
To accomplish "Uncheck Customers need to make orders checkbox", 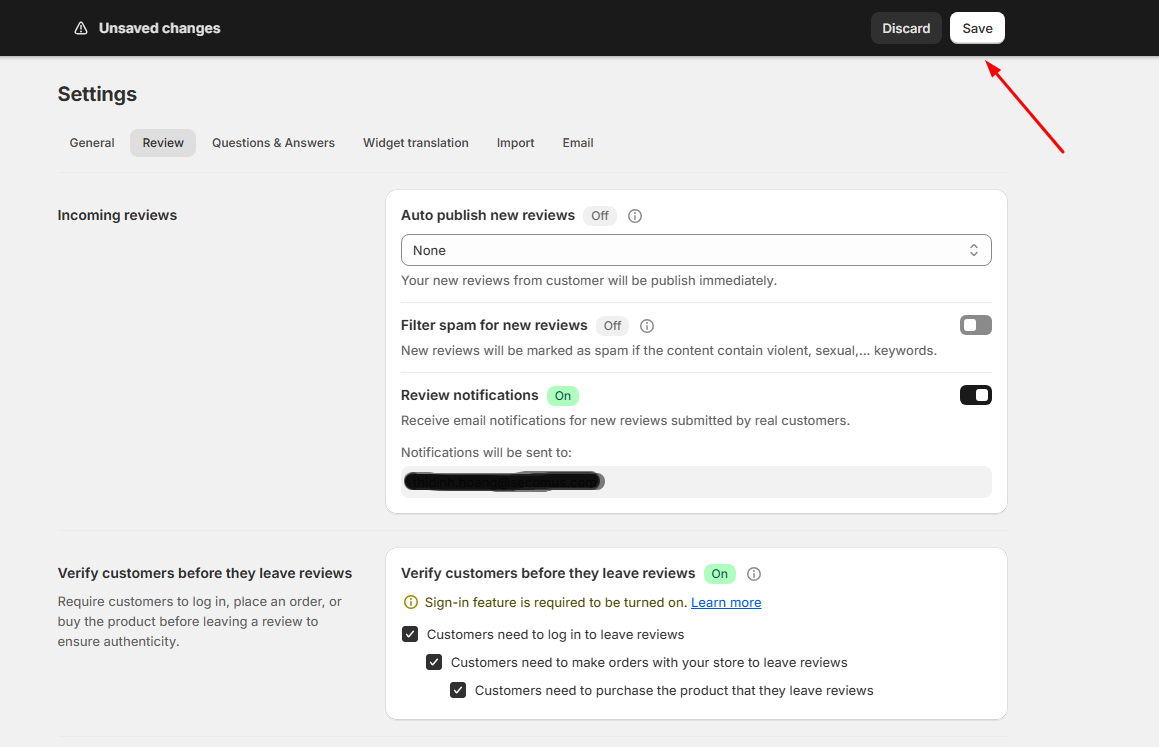I will coord(434,662).
